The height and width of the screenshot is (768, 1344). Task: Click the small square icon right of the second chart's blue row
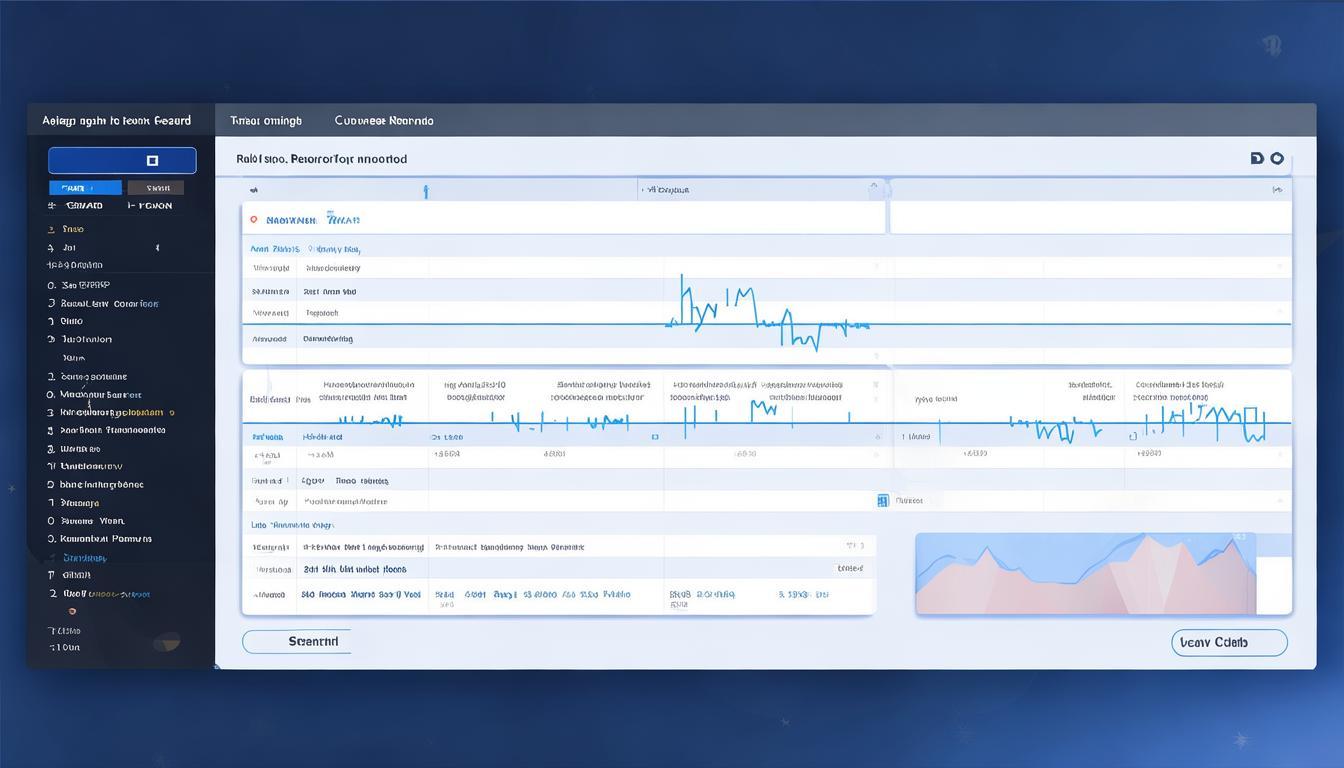tap(655, 437)
